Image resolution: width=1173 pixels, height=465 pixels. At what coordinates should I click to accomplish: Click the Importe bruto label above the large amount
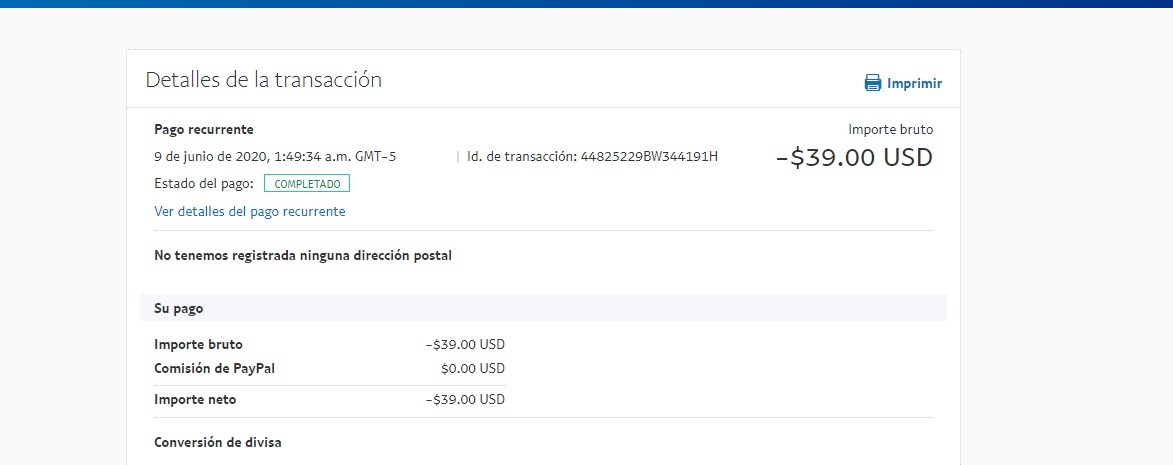pos(891,129)
